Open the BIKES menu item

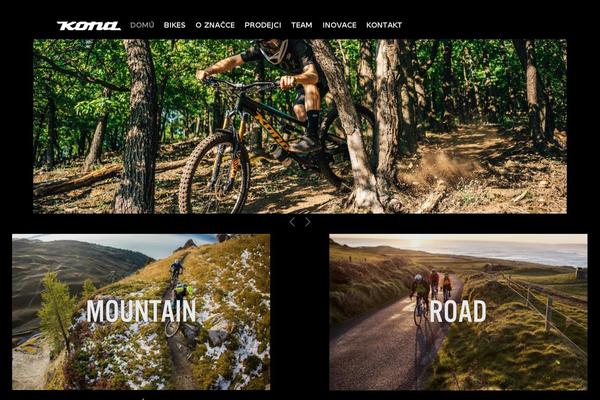coord(174,25)
